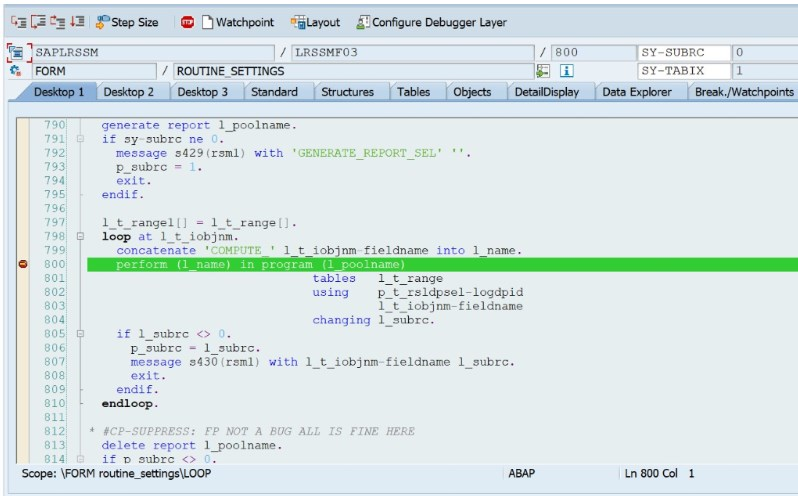Switch to the Desktop 3 tab
Viewport: 798px width, 496px height.
[x=203, y=92]
